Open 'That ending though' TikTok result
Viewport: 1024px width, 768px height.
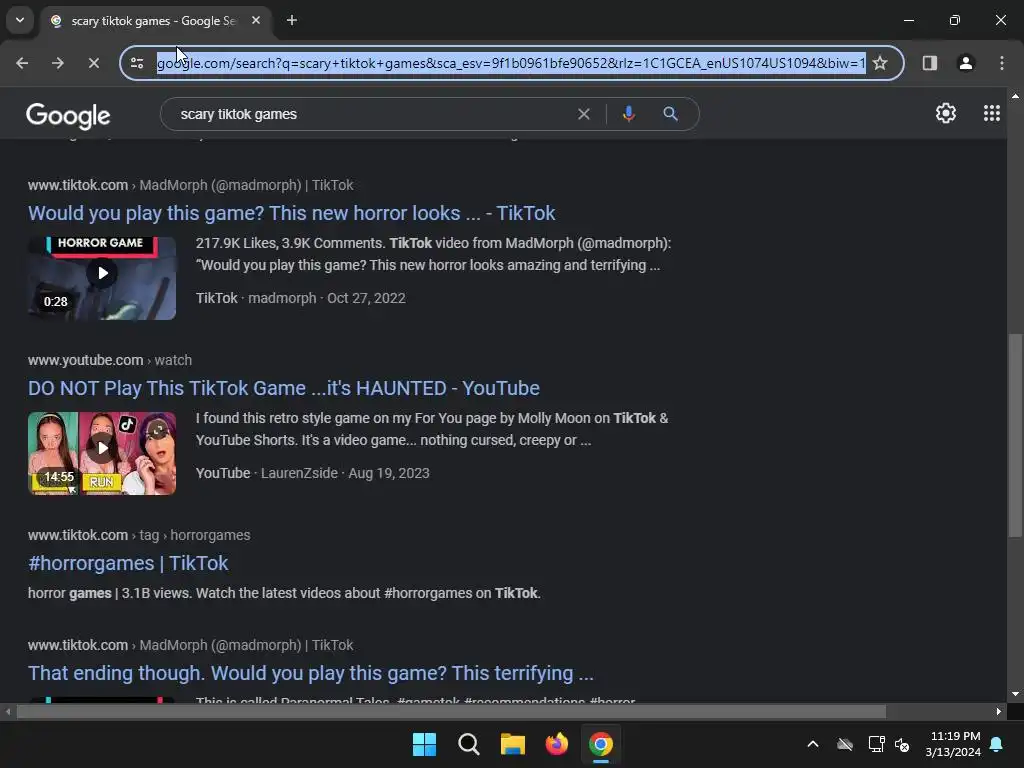tap(311, 673)
